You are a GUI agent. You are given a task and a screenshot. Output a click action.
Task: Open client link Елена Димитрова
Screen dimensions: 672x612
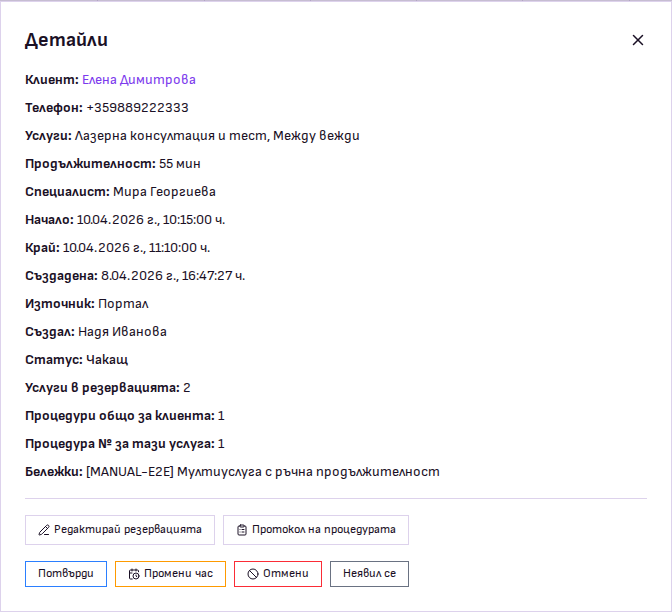pos(139,80)
